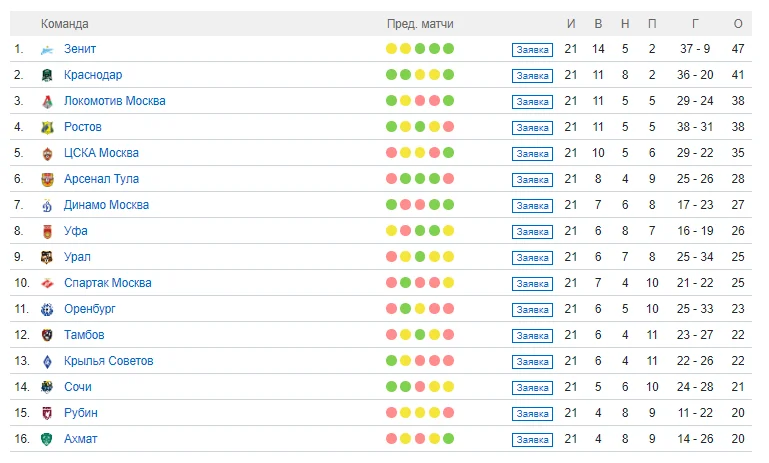Viewport: 769px width, 463px height.
Task: Click the В wins column header
Action: (x=598, y=24)
